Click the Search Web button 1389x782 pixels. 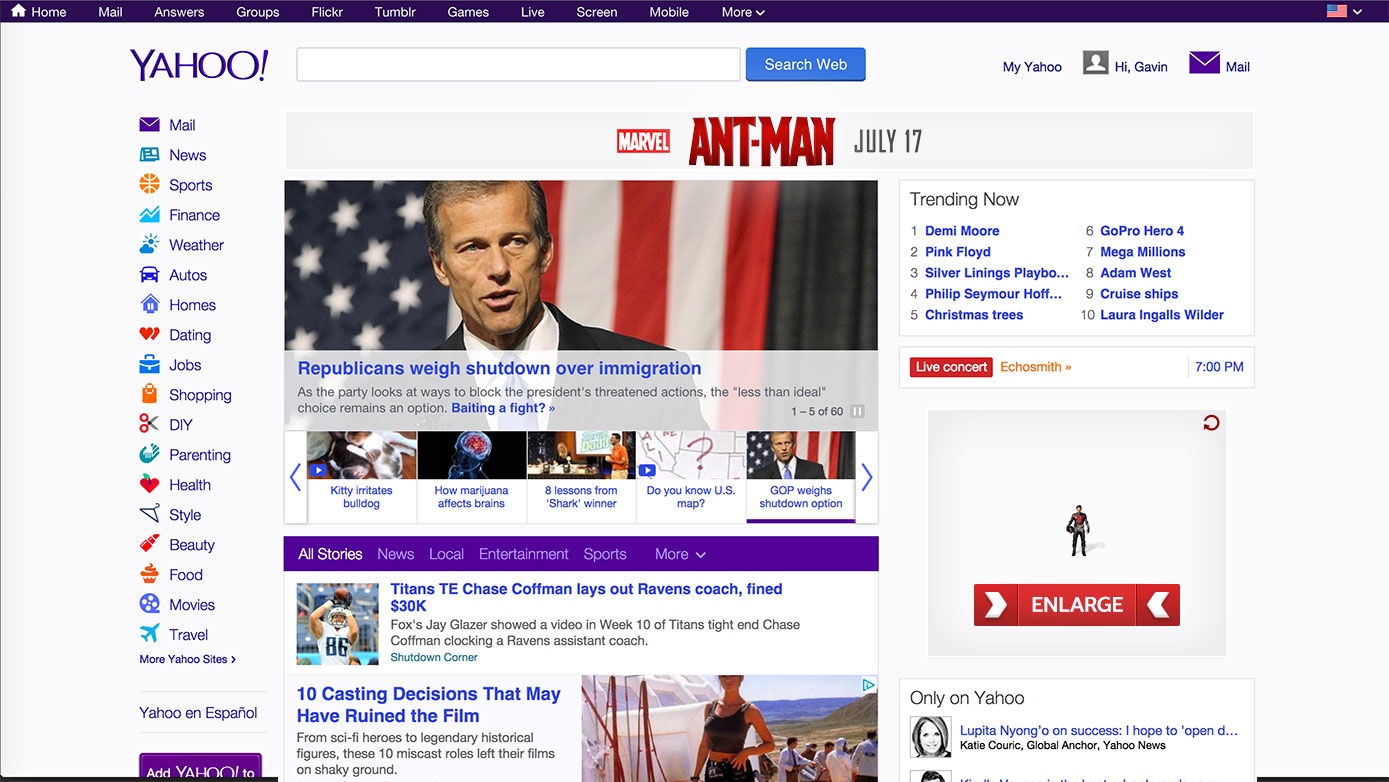tap(805, 64)
